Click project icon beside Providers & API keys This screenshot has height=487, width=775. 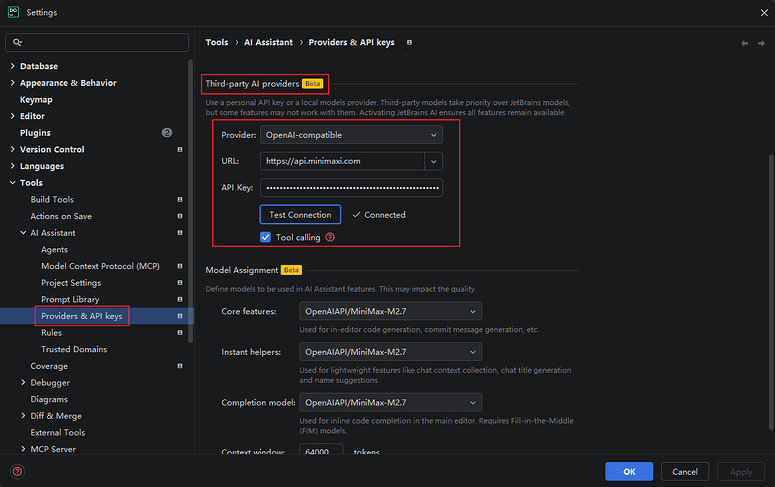tap(180, 316)
